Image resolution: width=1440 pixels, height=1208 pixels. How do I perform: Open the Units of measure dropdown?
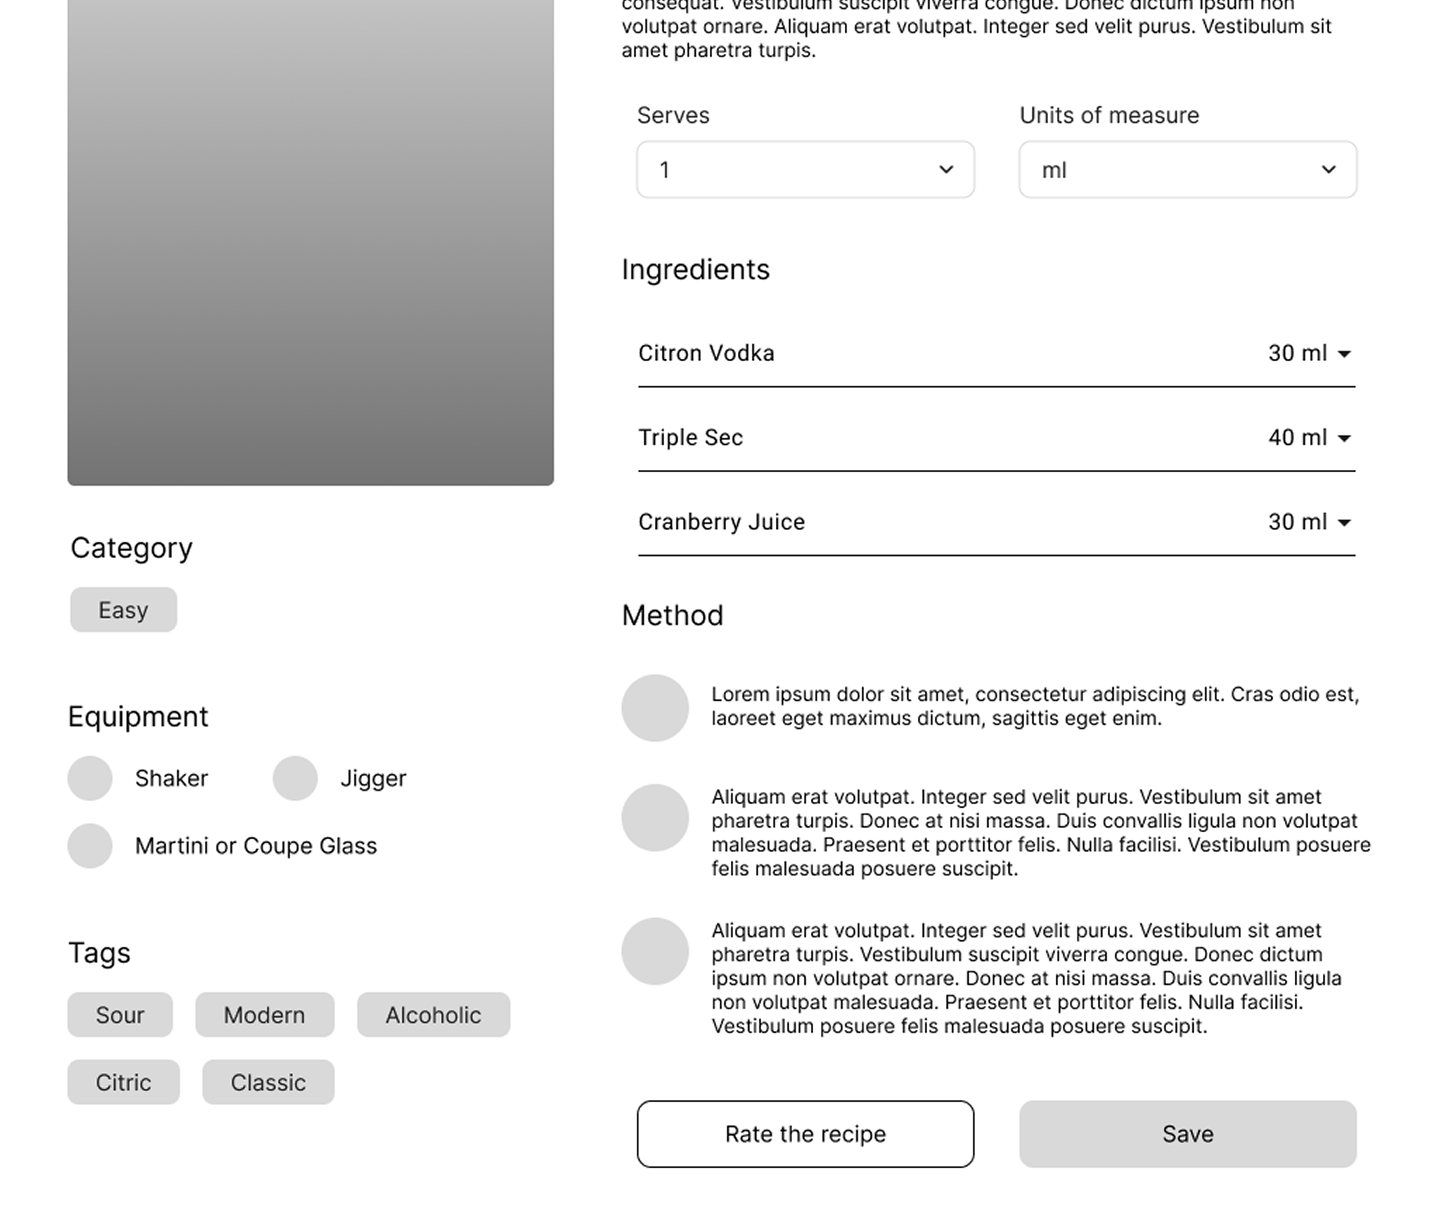click(1187, 170)
